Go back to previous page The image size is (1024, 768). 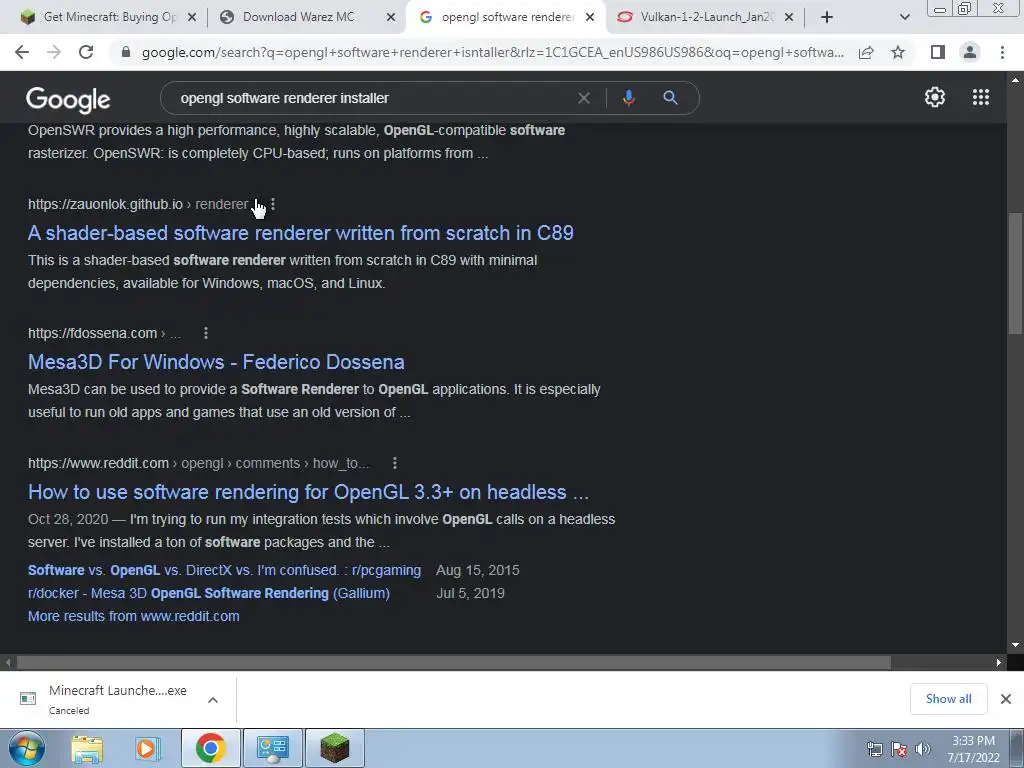22,52
